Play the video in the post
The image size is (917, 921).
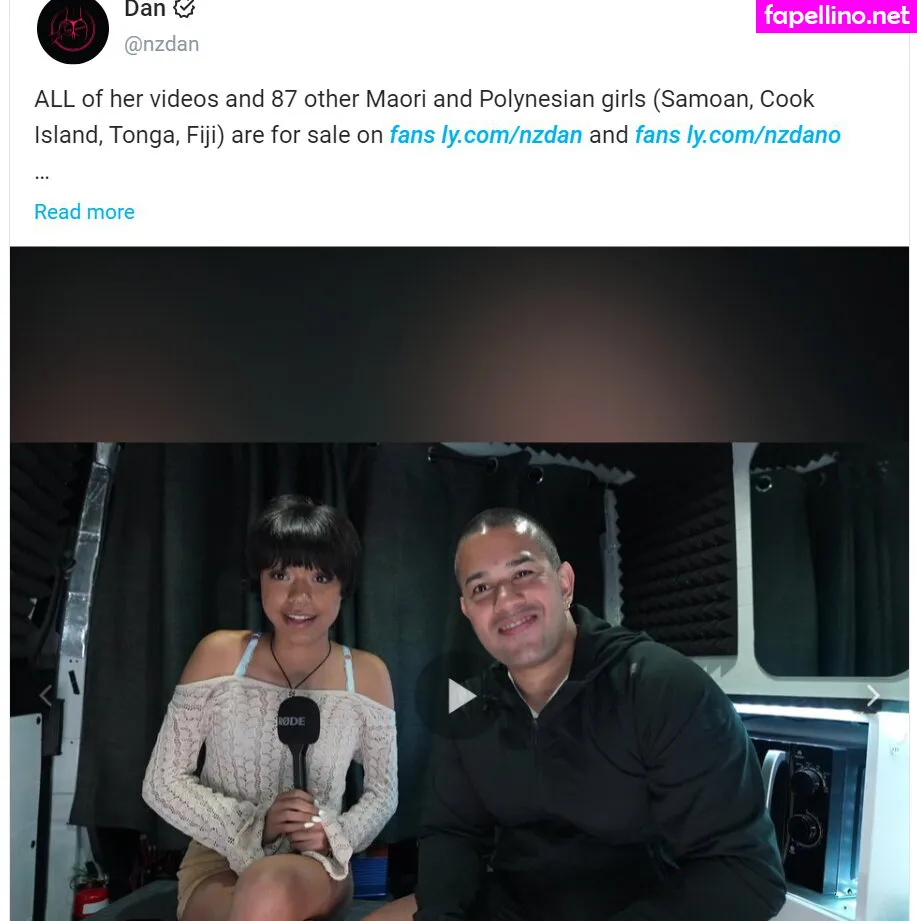pyautogui.click(x=459, y=696)
